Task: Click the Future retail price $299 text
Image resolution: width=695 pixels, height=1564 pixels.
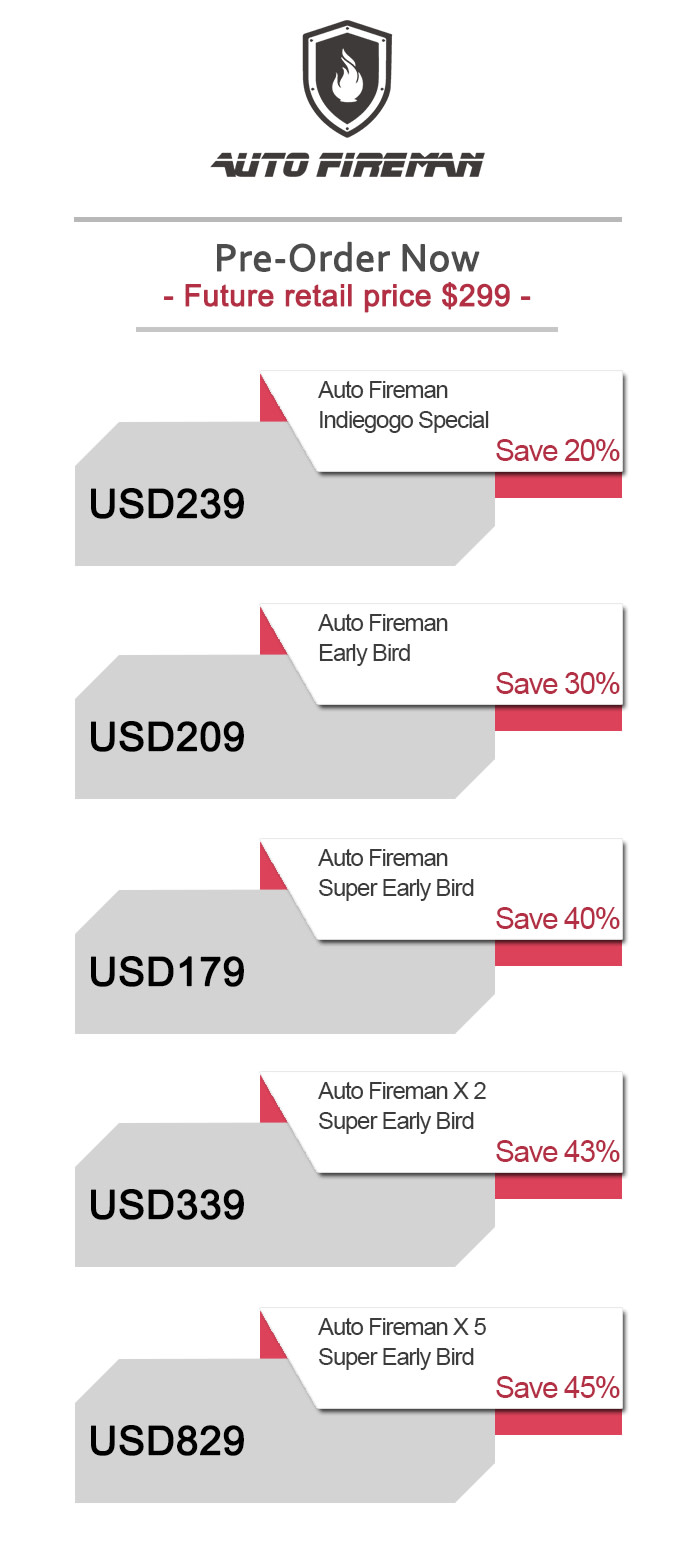Action: [x=347, y=296]
